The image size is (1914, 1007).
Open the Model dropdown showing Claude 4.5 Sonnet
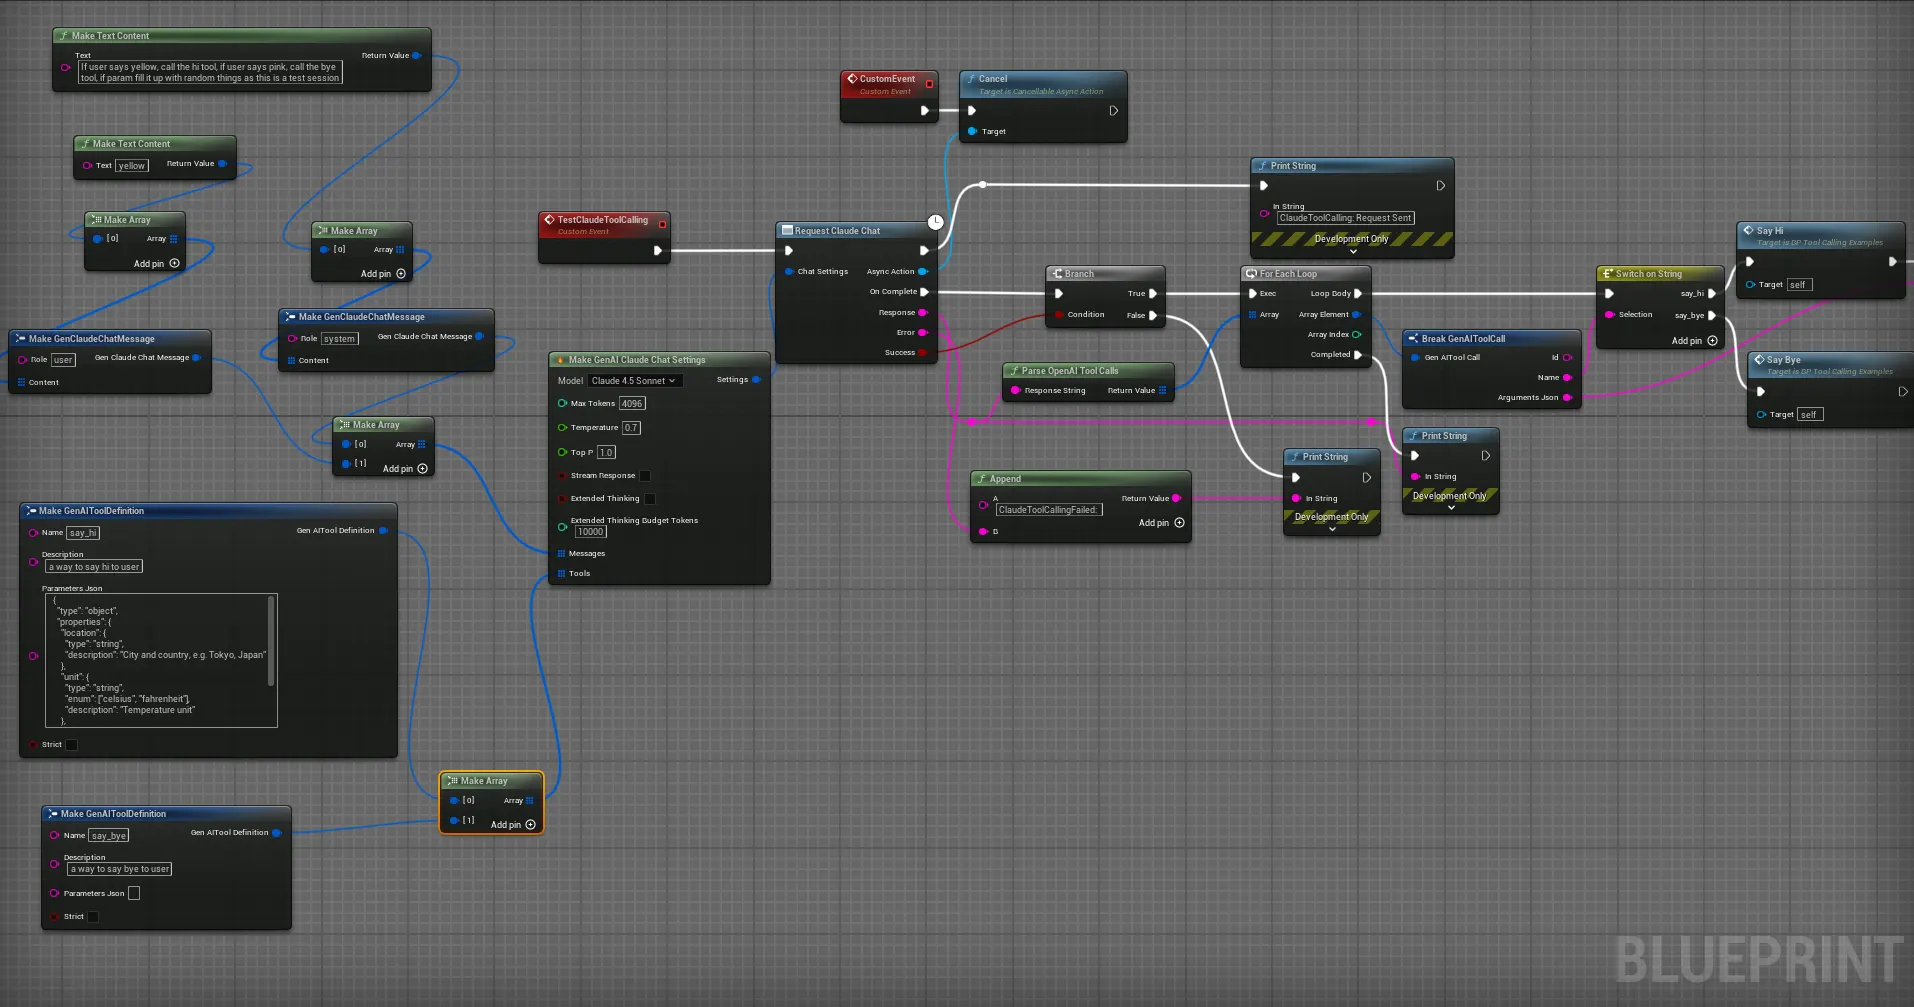tap(634, 380)
